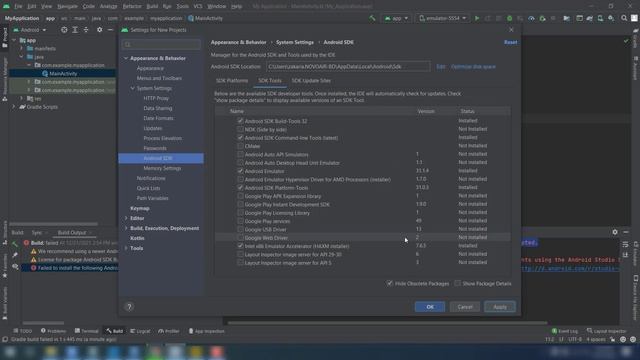Select HTTP Proxy in settings tree
The height and width of the screenshot is (360, 640).
pos(156,98)
